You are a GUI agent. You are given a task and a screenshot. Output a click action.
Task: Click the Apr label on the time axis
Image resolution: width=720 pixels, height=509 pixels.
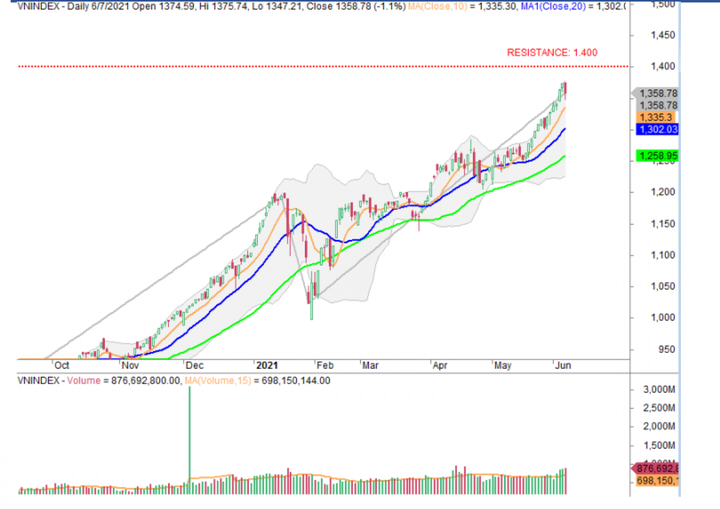point(438,366)
